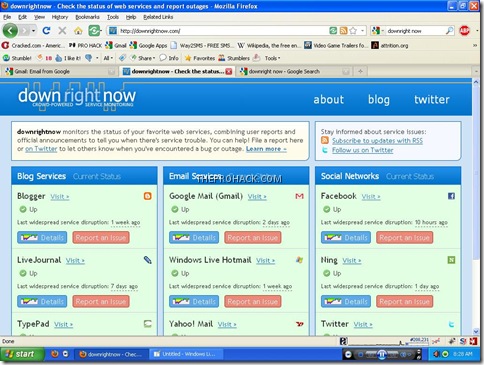Click the Twitter bird service icon
Image resolution: width=484 pixels, height=365 pixels.
[x=451, y=324]
